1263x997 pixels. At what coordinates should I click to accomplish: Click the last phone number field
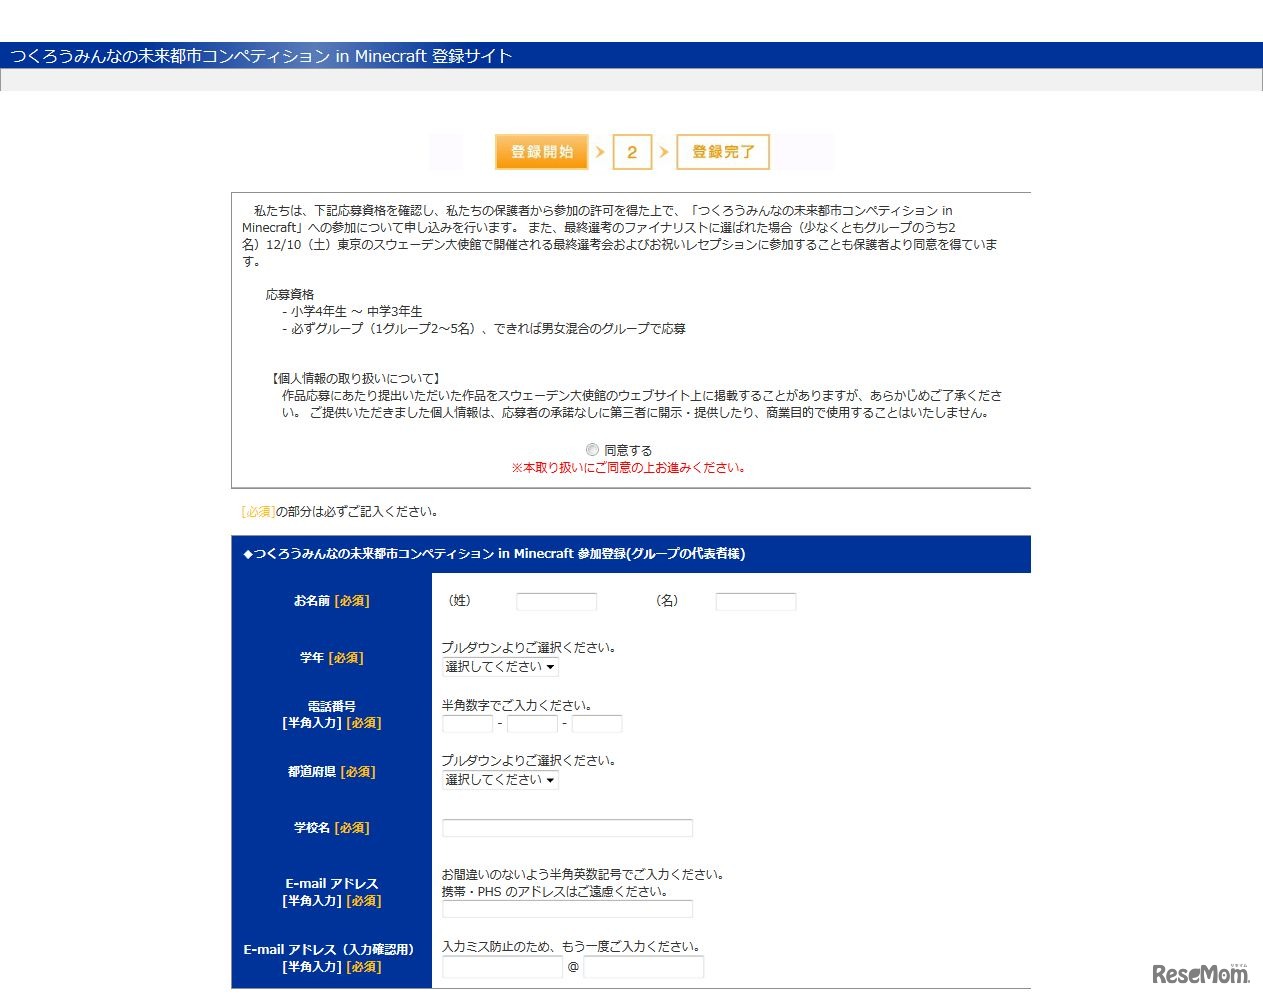[597, 724]
